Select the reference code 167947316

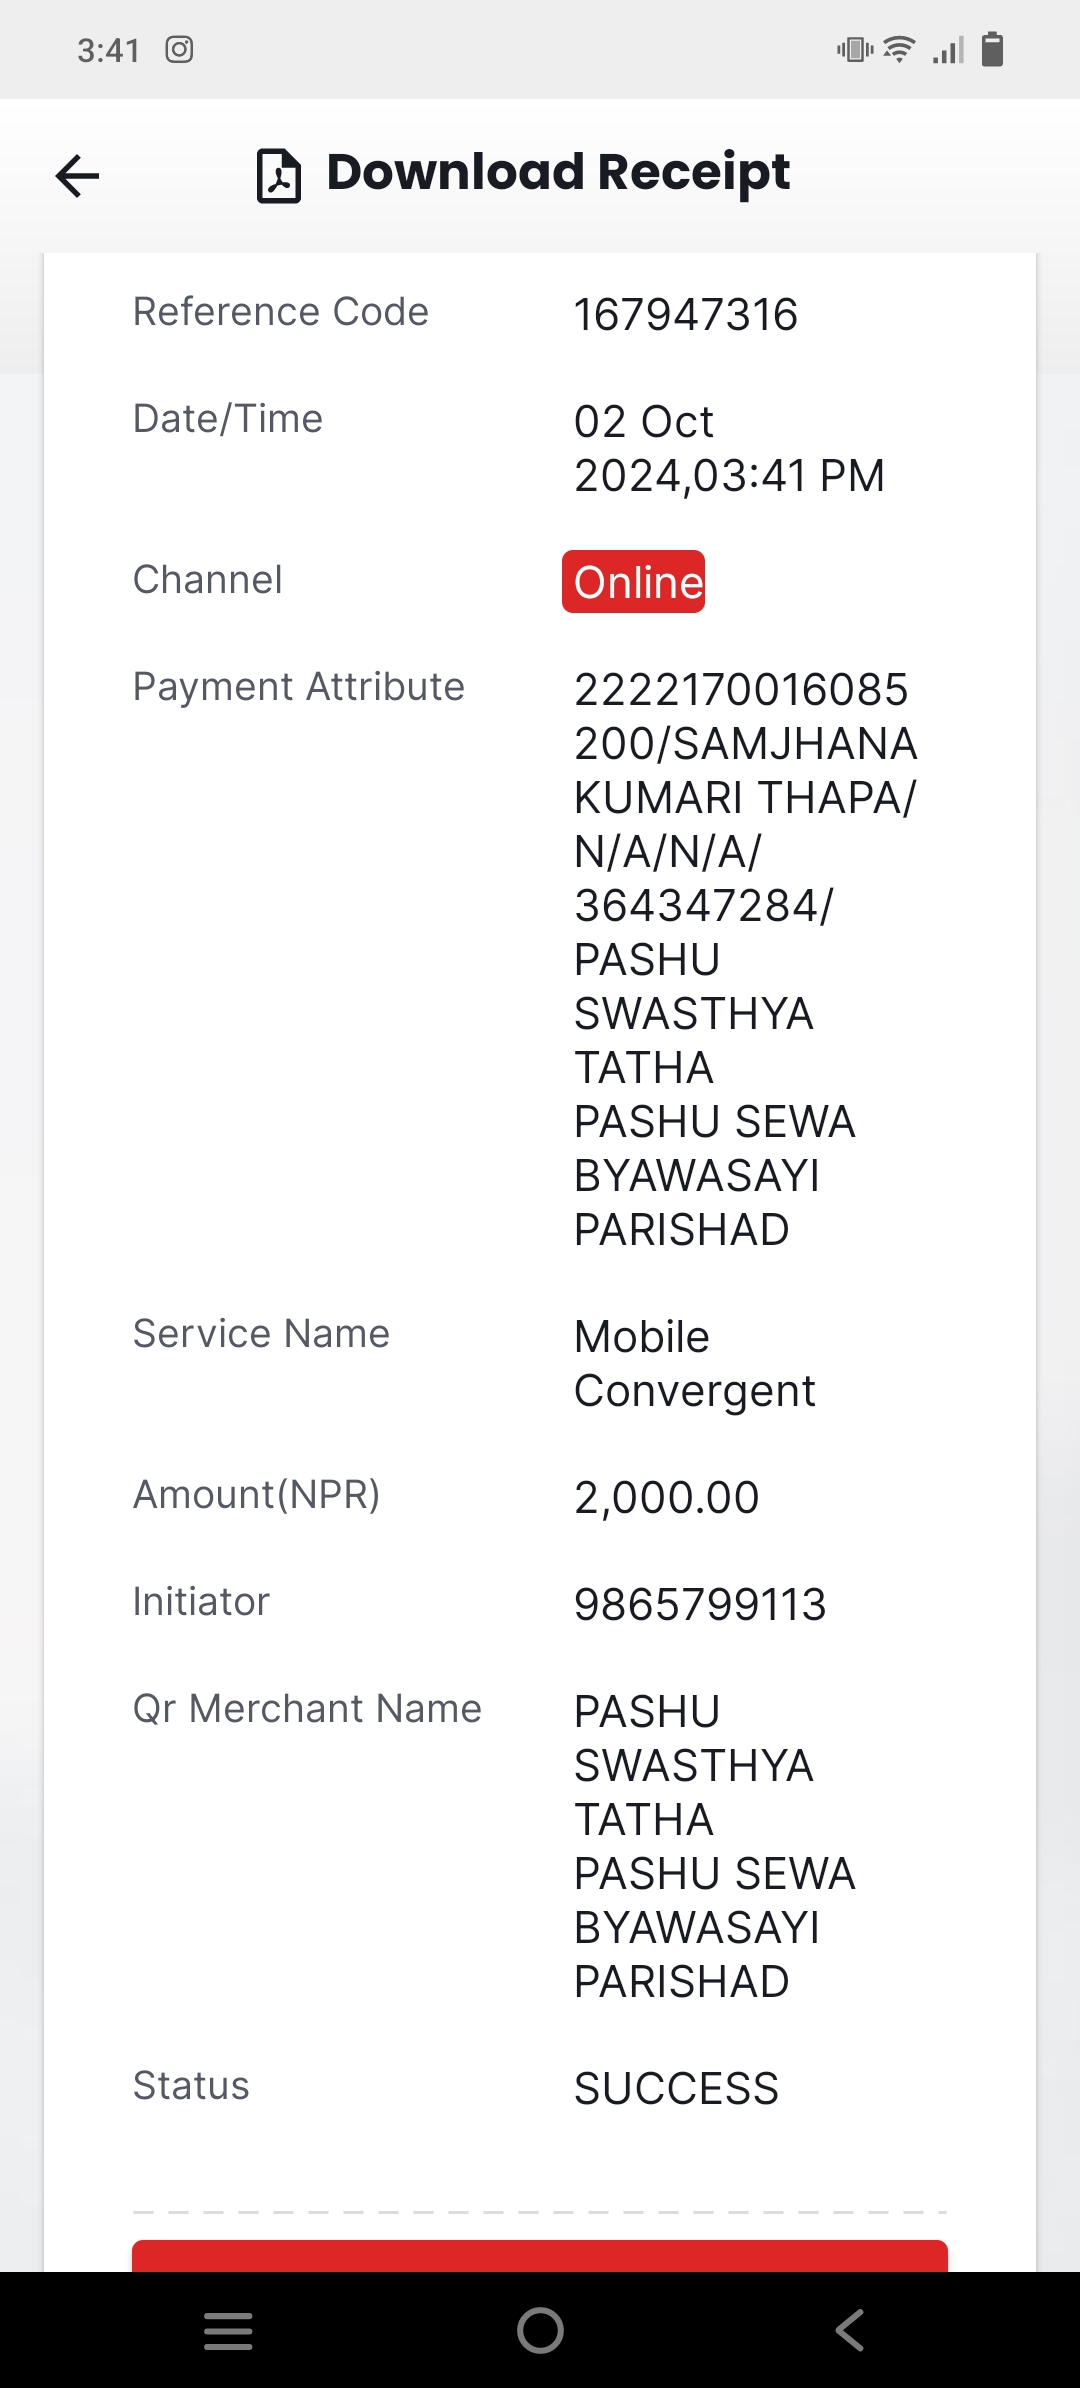pyautogui.click(x=686, y=315)
